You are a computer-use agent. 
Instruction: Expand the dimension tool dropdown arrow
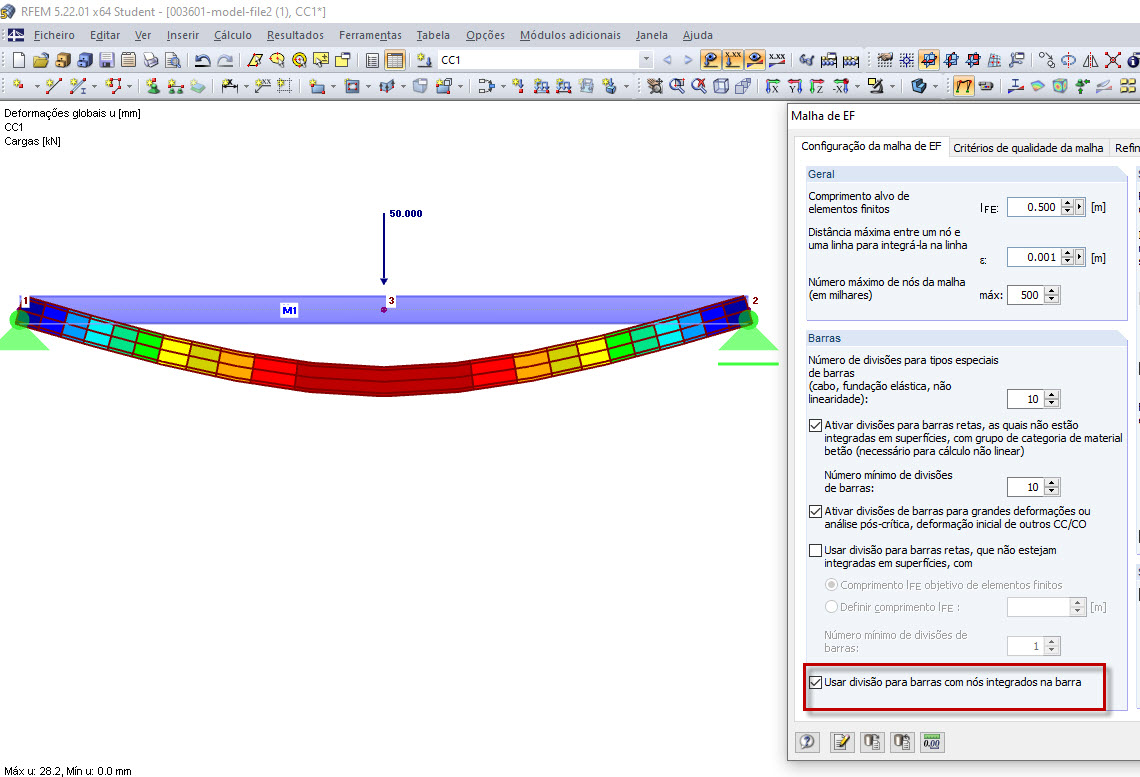click(246, 87)
